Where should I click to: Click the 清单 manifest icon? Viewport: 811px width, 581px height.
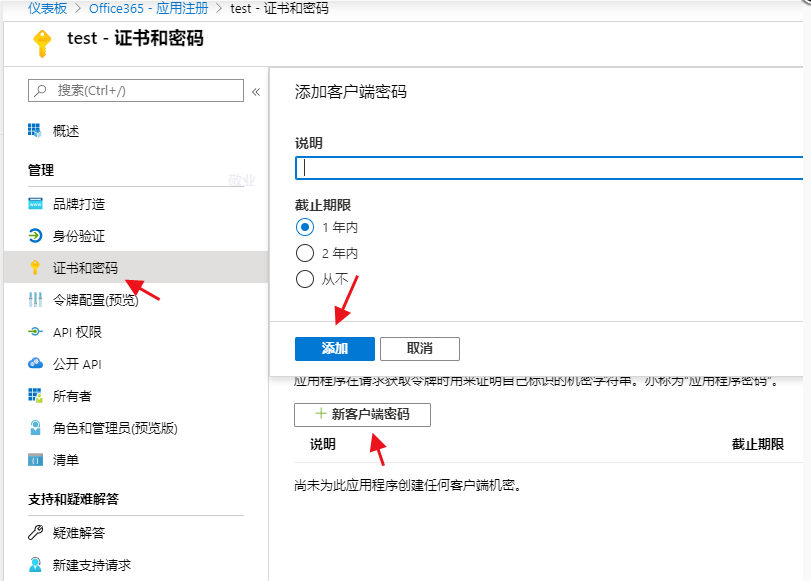point(35,460)
